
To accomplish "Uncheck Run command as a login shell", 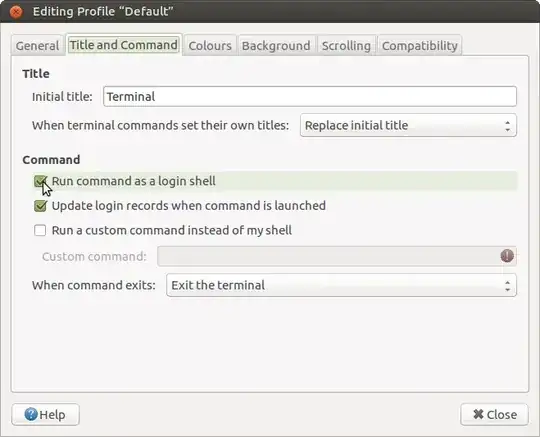I will coord(40,181).
